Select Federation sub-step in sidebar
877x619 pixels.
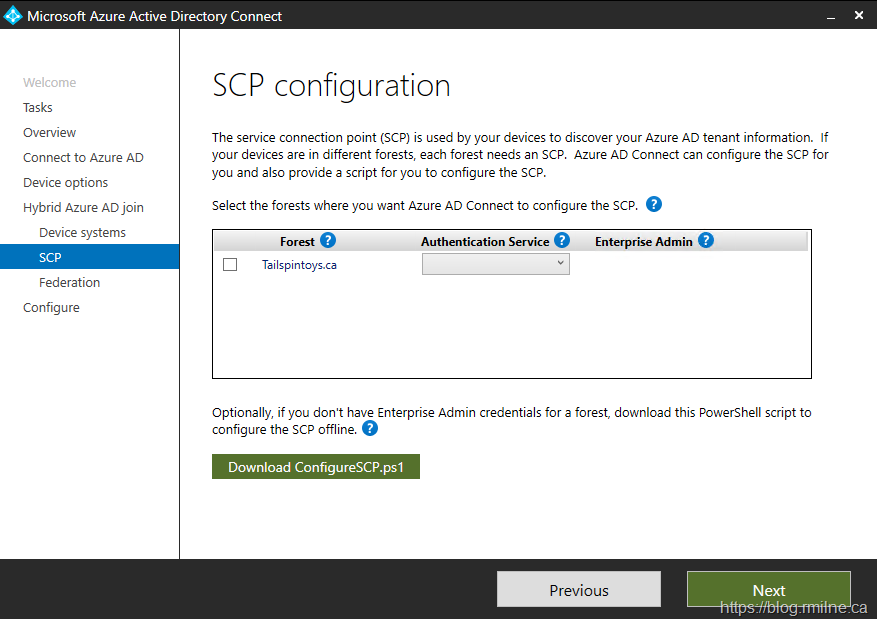(69, 283)
